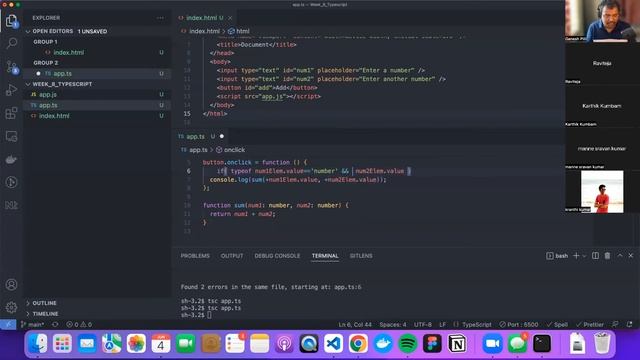640x360 pixels.
Task: Open Explorer more actions ellipsis menu
Action: click(160, 18)
